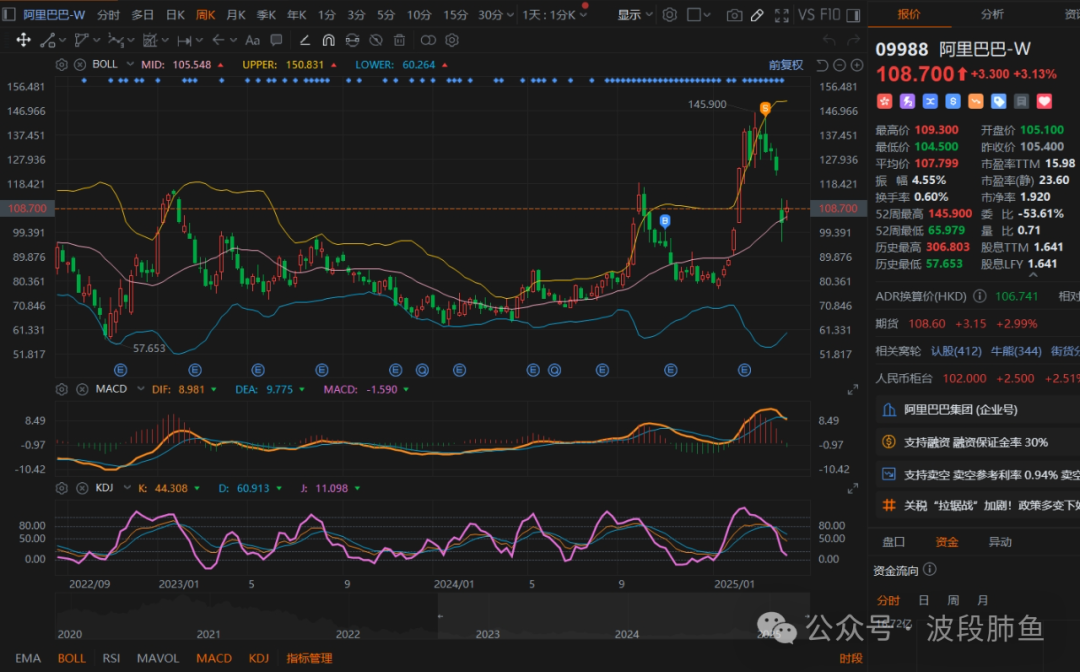The image size is (1080, 672).
Task: Select the Fibonacci/gann chart tool
Action: click(x=150, y=41)
